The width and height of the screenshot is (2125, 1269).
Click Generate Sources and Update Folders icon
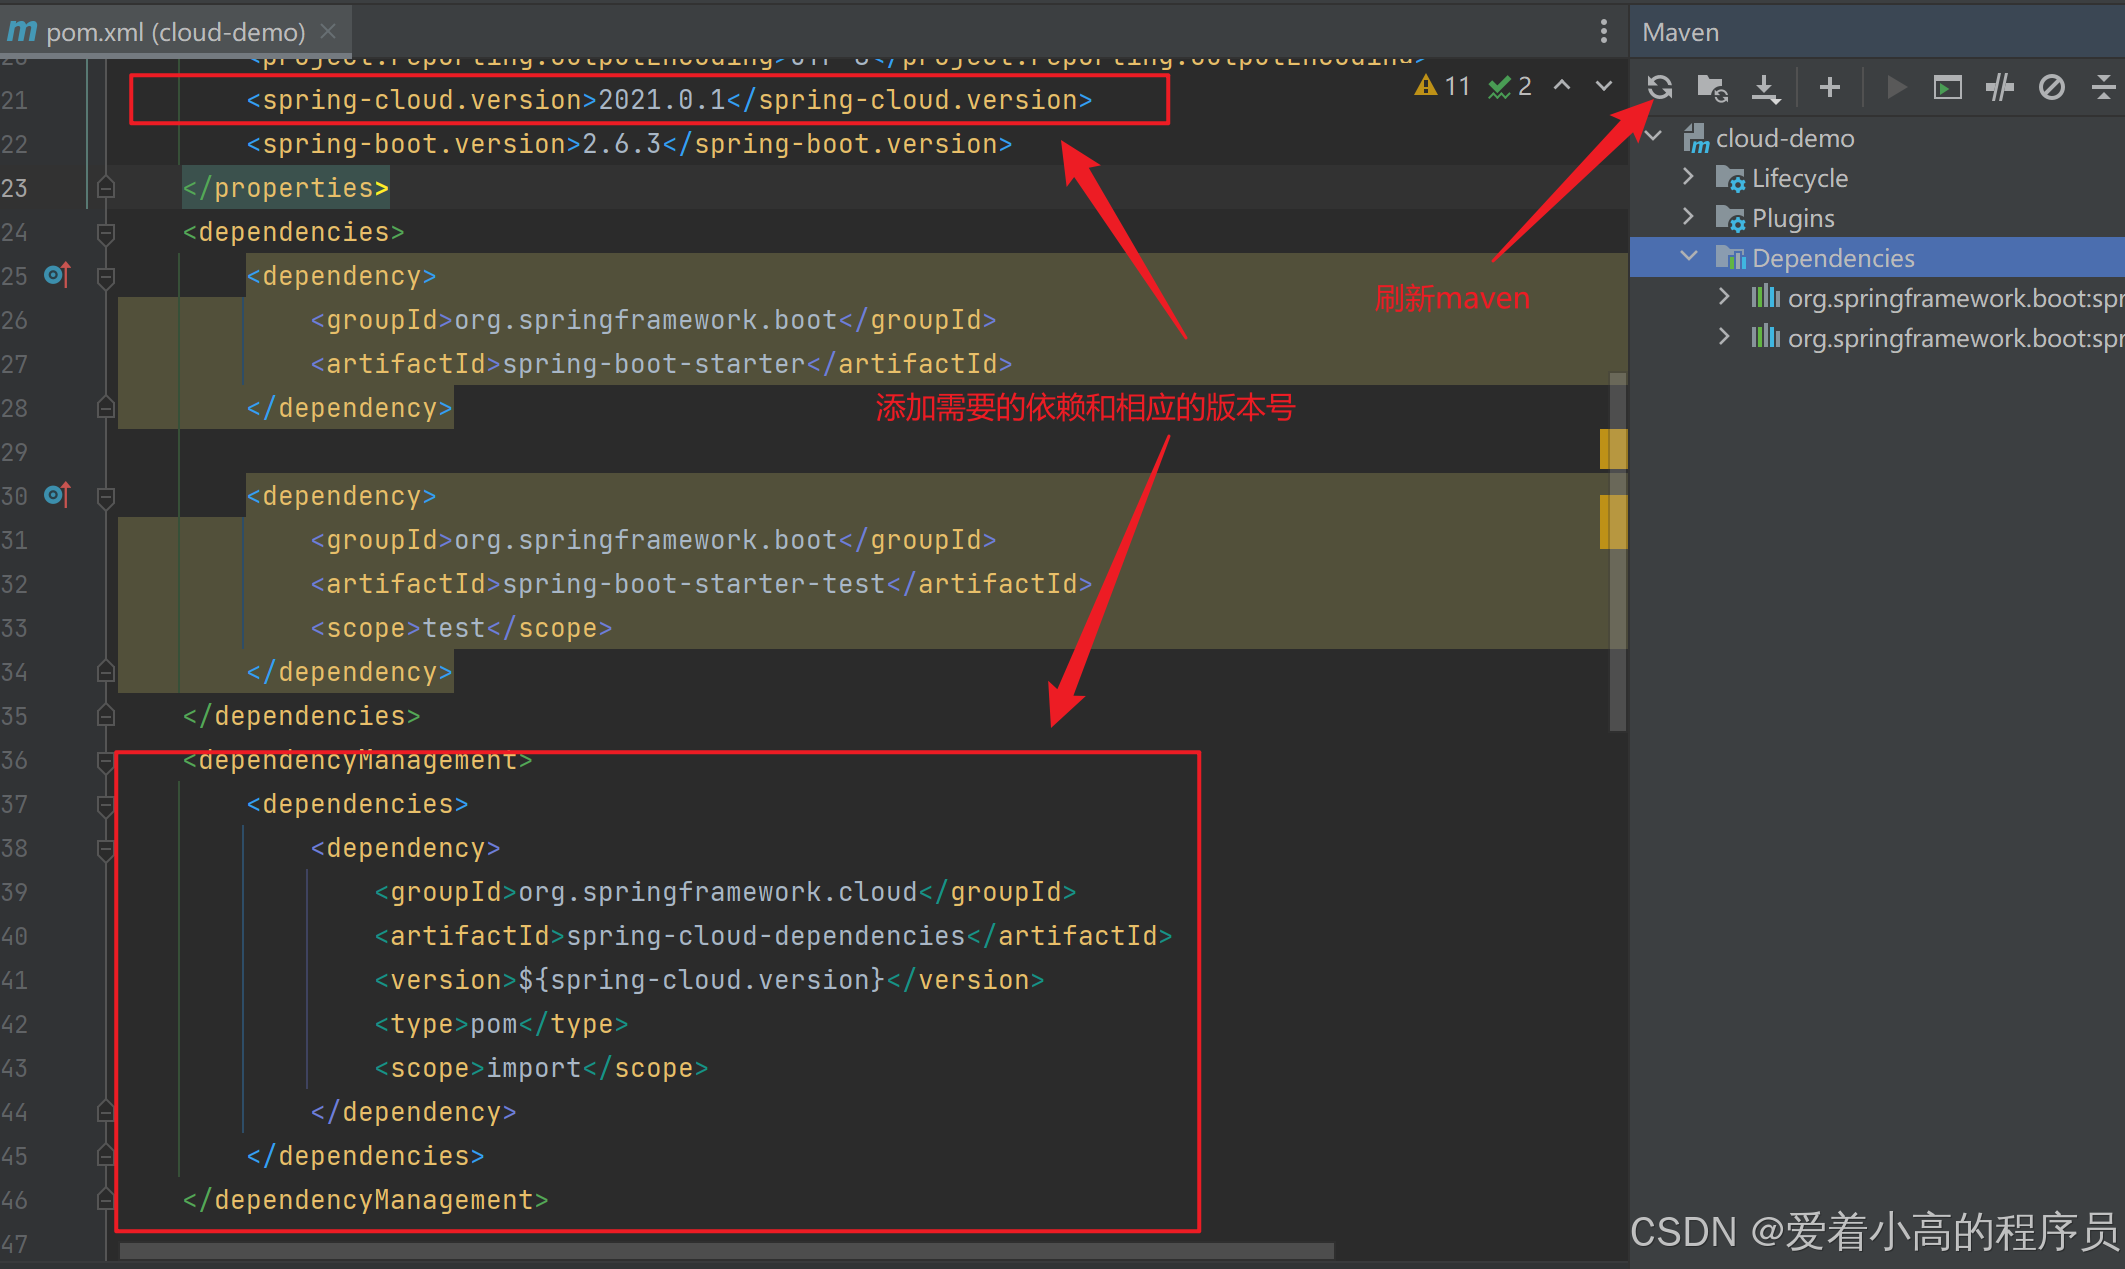(1712, 88)
